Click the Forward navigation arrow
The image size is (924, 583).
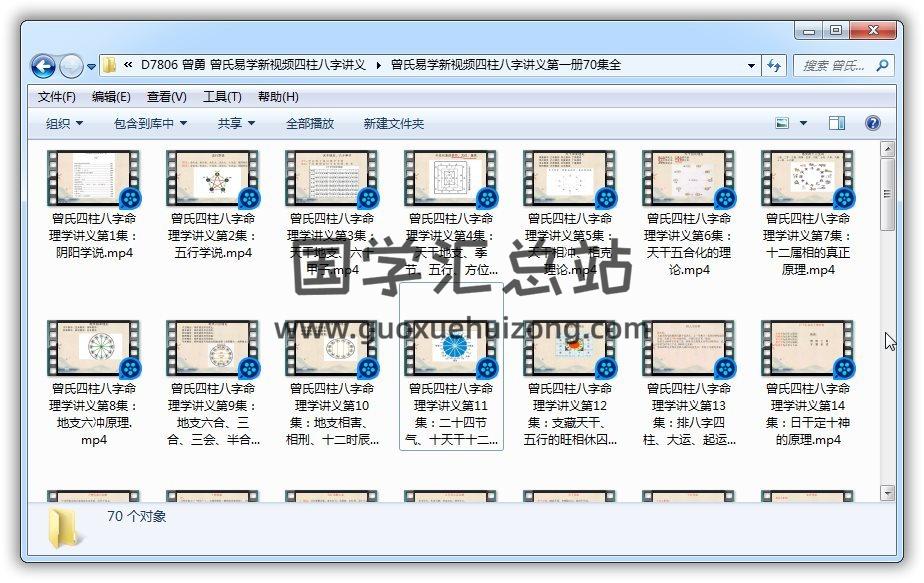click(71, 66)
